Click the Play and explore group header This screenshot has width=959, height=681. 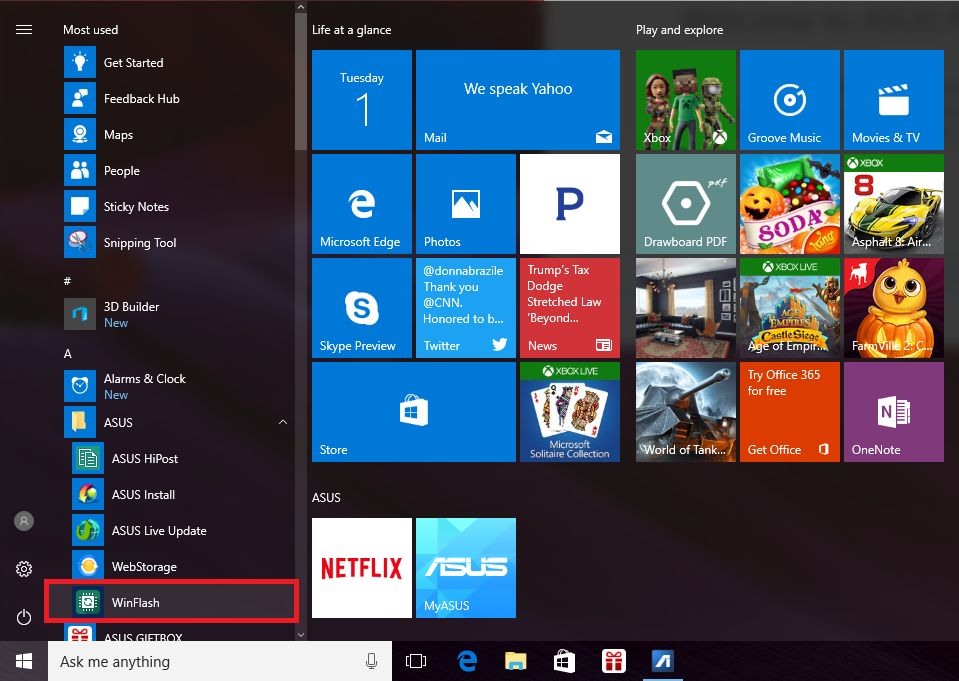coord(679,29)
